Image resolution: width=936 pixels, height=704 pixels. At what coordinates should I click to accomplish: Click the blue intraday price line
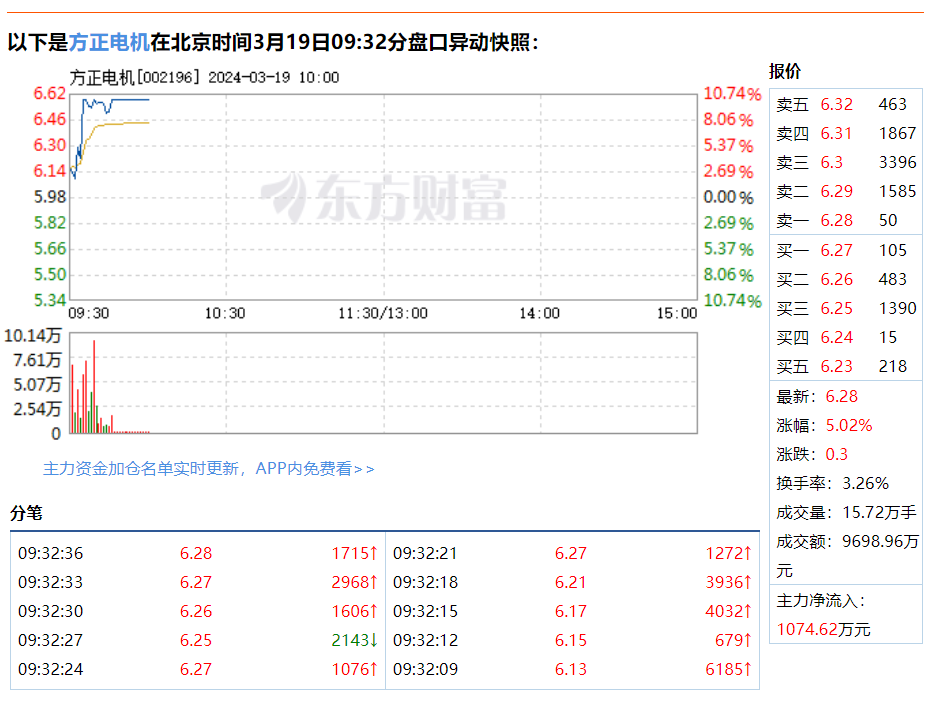click(131, 100)
